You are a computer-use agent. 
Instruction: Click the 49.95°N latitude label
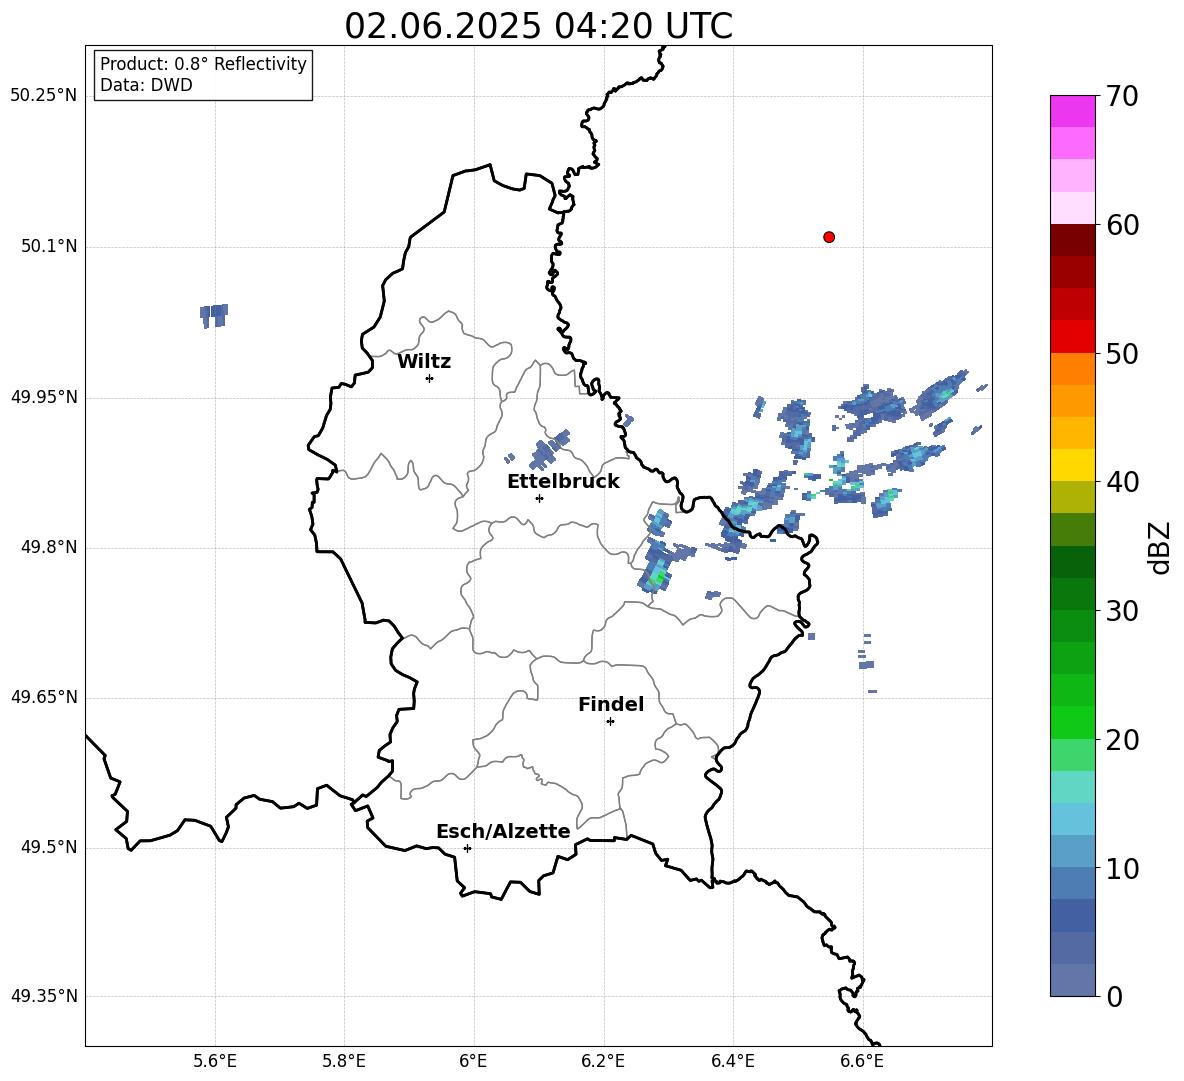pyautogui.click(x=44, y=396)
